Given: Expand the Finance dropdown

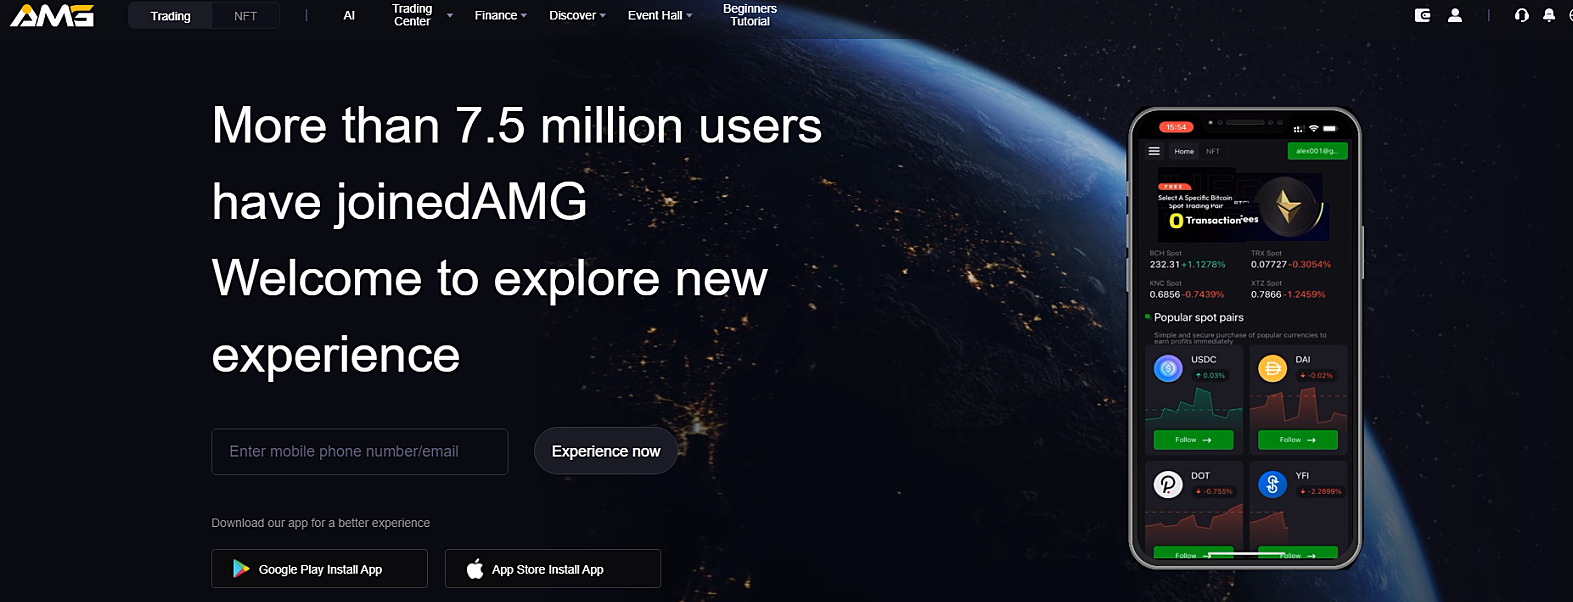Looking at the screenshot, I should (x=500, y=15).
